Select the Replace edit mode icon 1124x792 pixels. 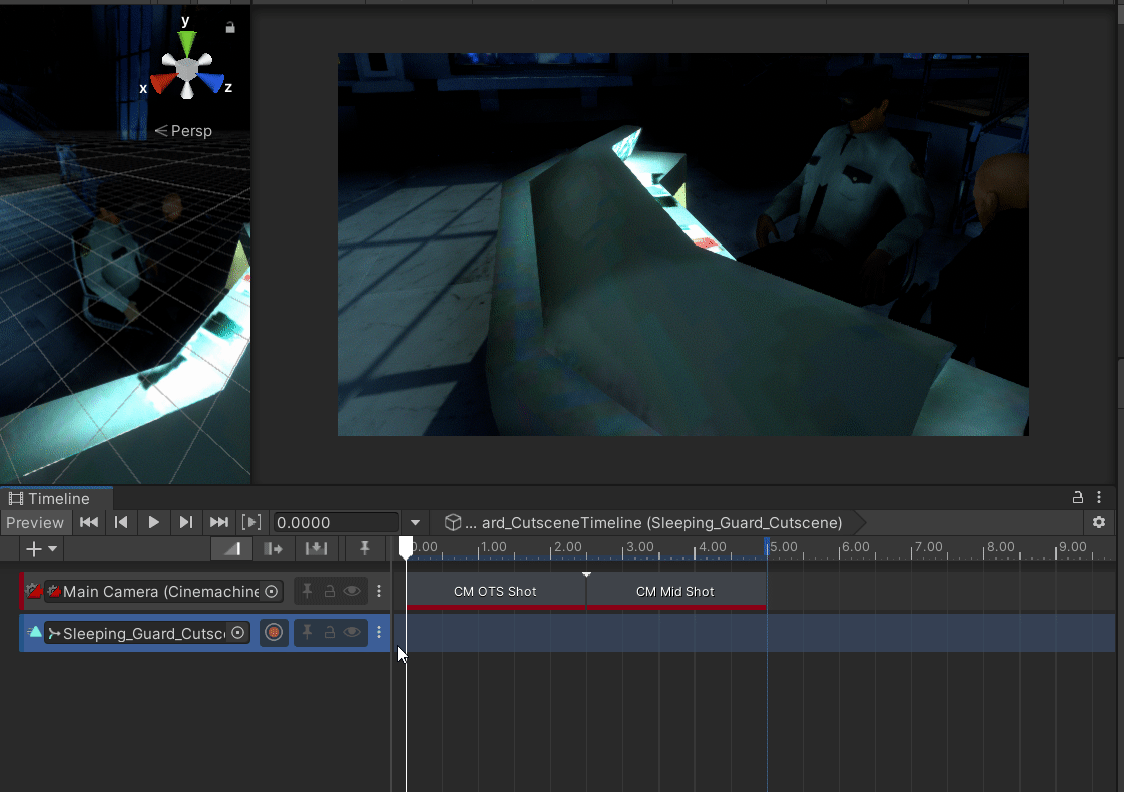[x=316, y=549]
